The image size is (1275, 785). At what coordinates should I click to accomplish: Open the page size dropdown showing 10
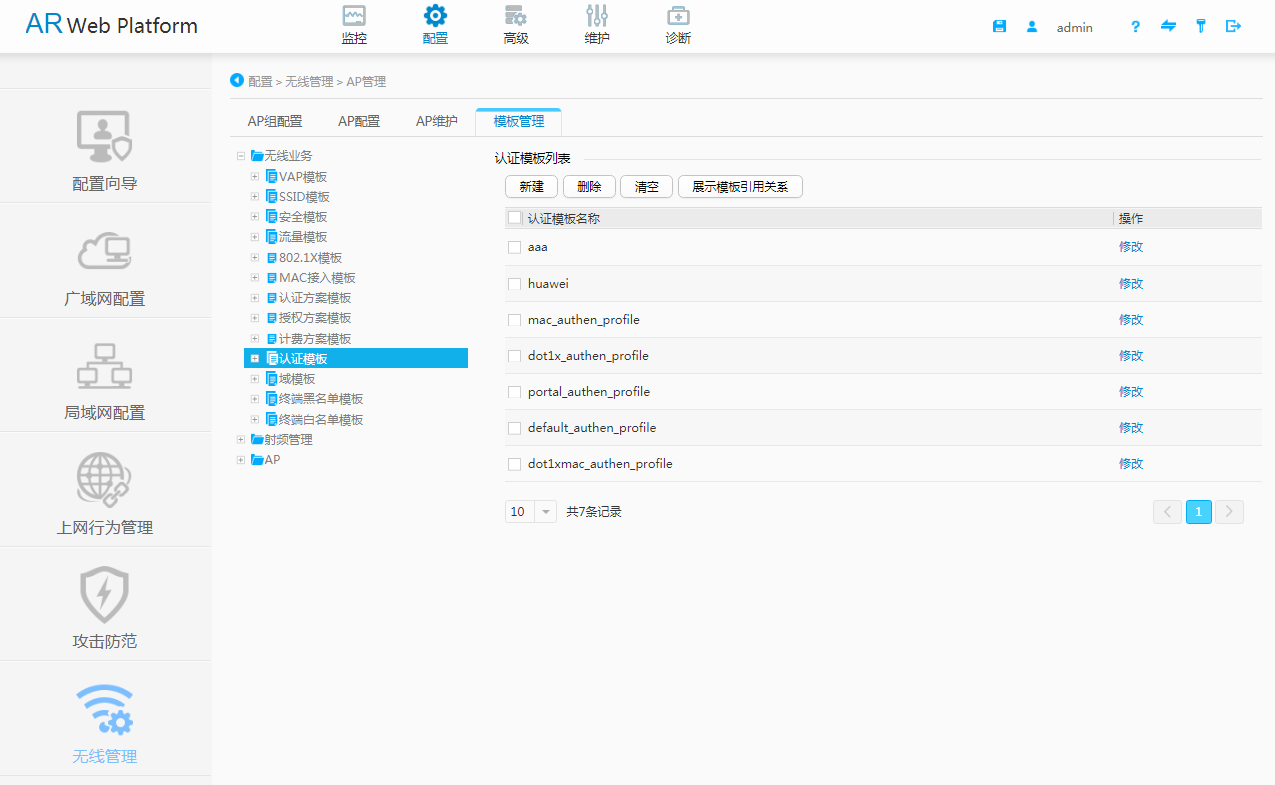(x=546, y=512)
